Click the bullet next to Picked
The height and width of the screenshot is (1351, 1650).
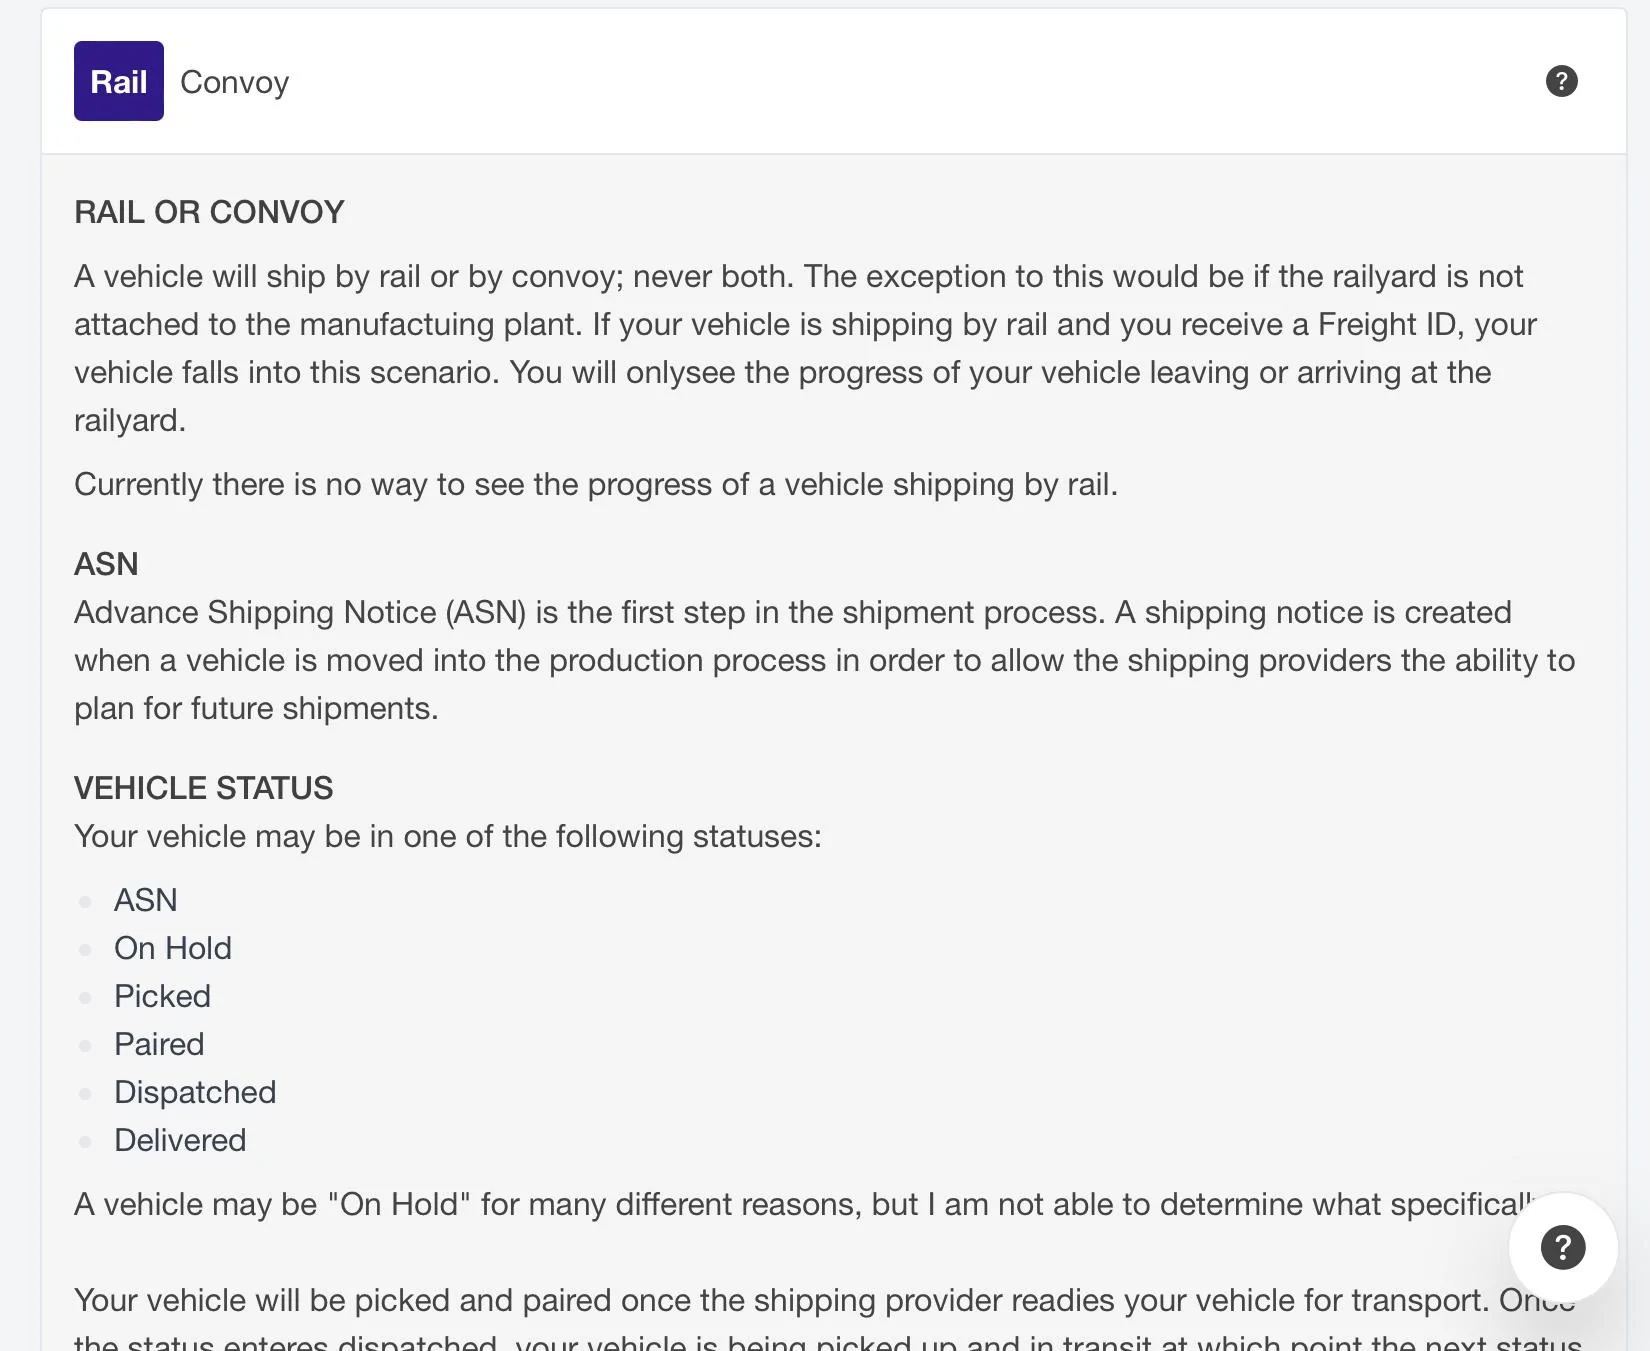[86, 998]
